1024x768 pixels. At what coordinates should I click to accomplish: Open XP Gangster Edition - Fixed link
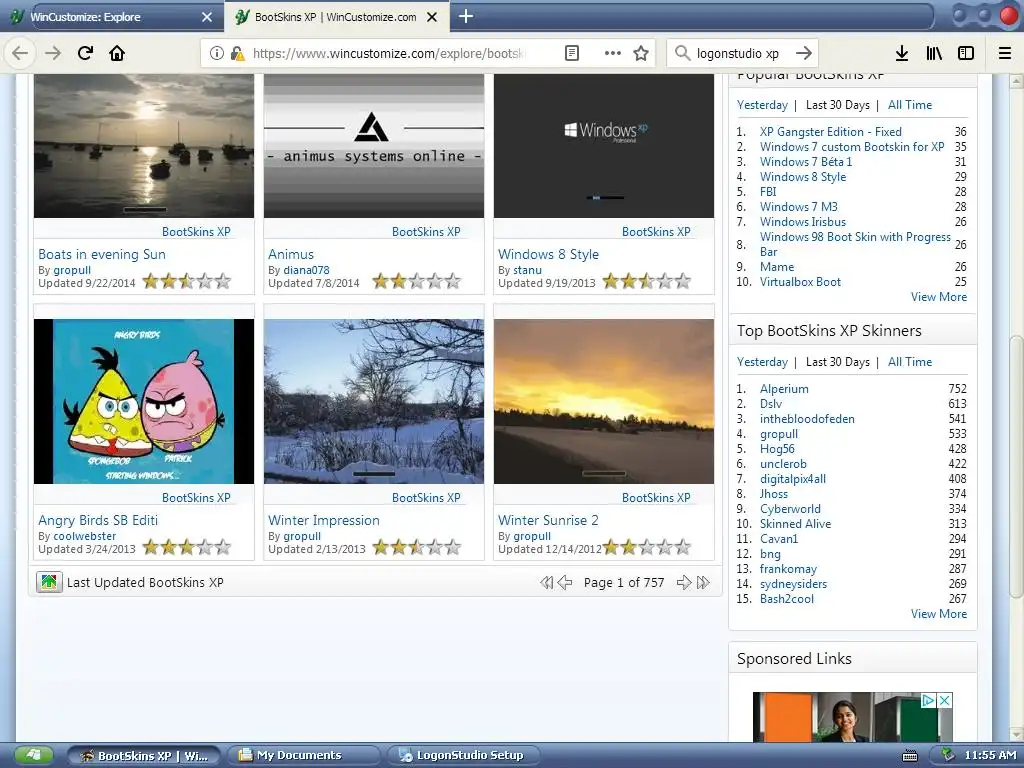click(x=831, y=132)
